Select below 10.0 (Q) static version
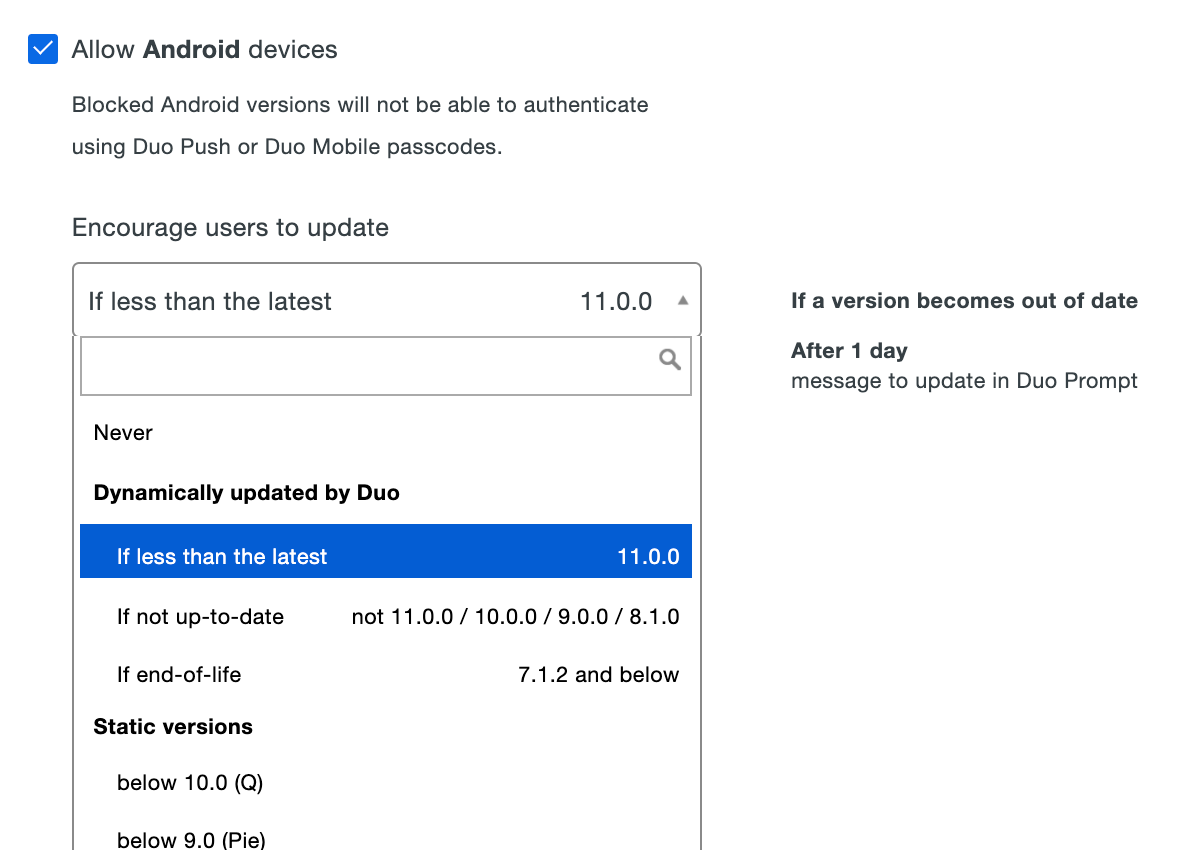This screenshot has width=1200, height=850. pos(190,782)
